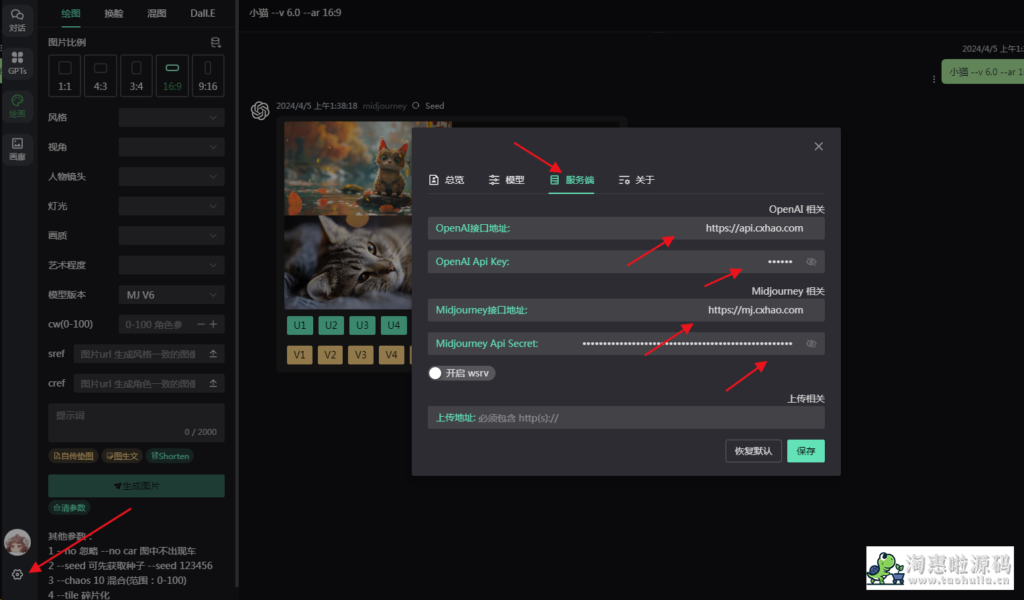Upscale image with U4 button

394,325
